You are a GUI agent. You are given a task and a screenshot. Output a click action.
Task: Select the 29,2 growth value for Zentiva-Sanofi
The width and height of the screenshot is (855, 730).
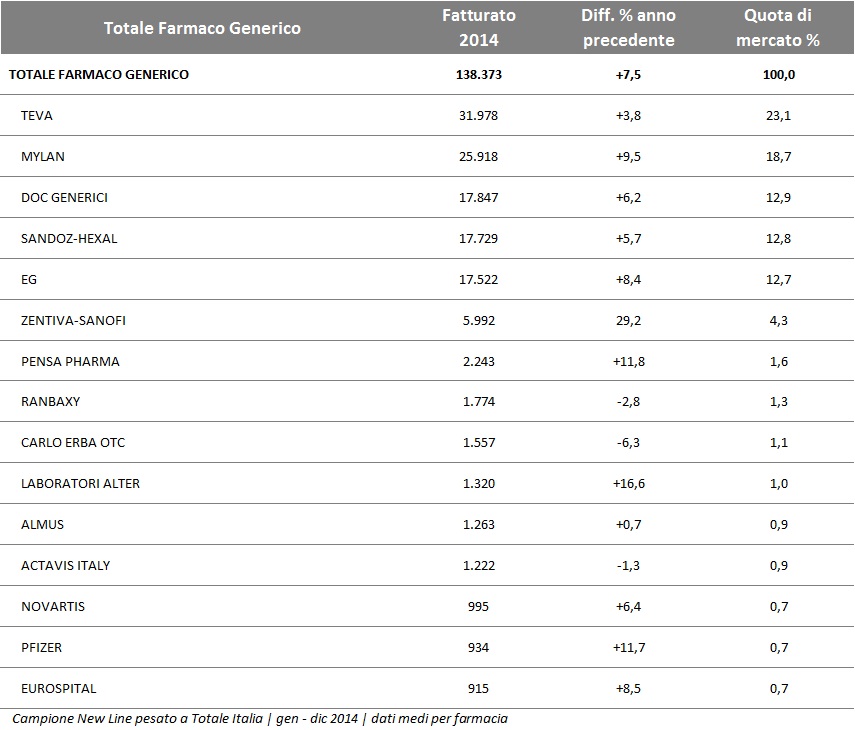pyautogui.click(x=628, y=320)
